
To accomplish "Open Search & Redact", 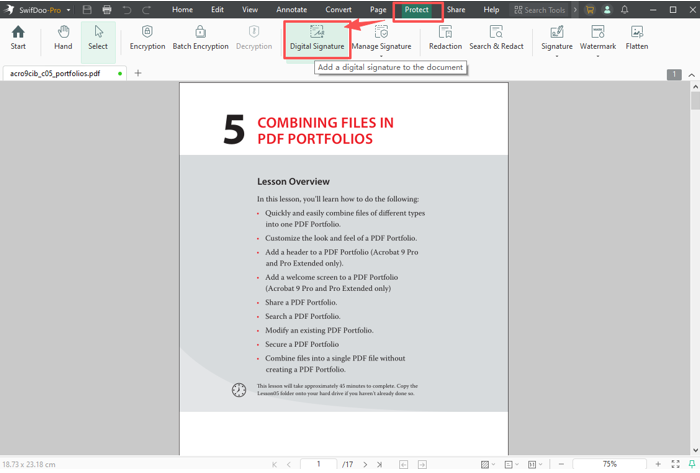I will point(496,37).
